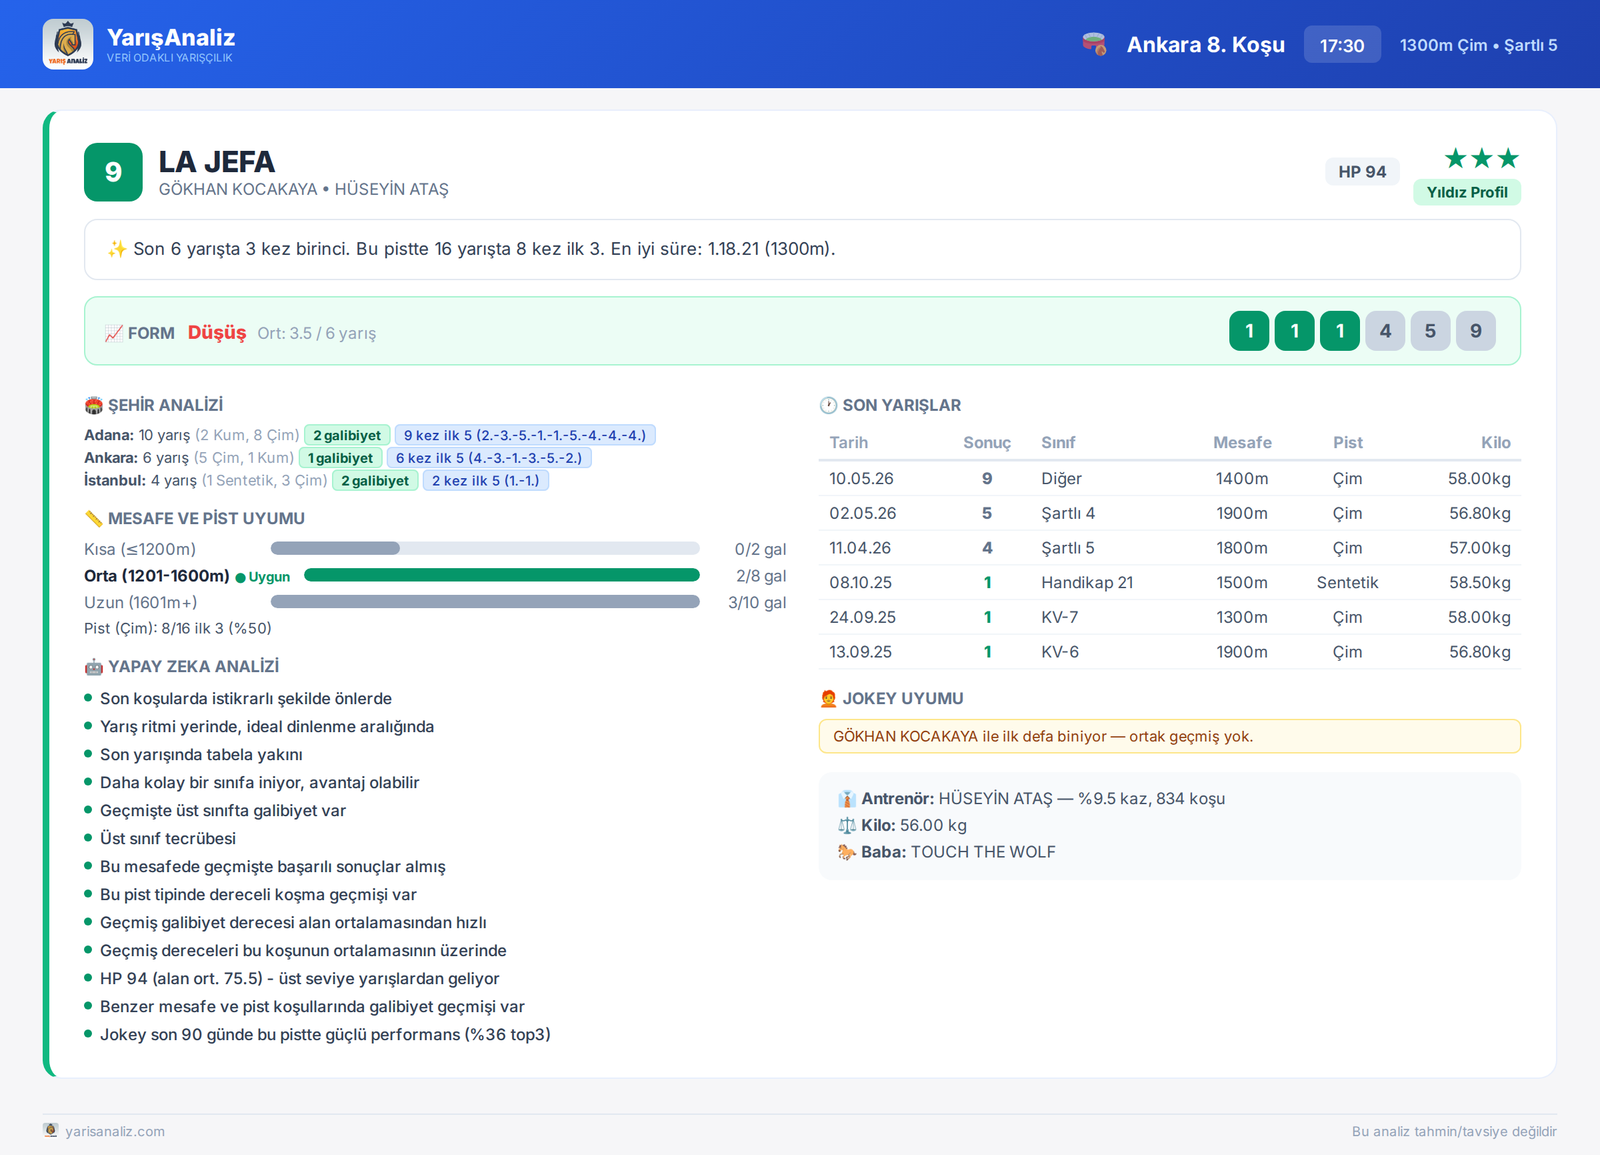Click the Pist column header
This screenshot has height=1155, width=1600.
(1347, 443)
